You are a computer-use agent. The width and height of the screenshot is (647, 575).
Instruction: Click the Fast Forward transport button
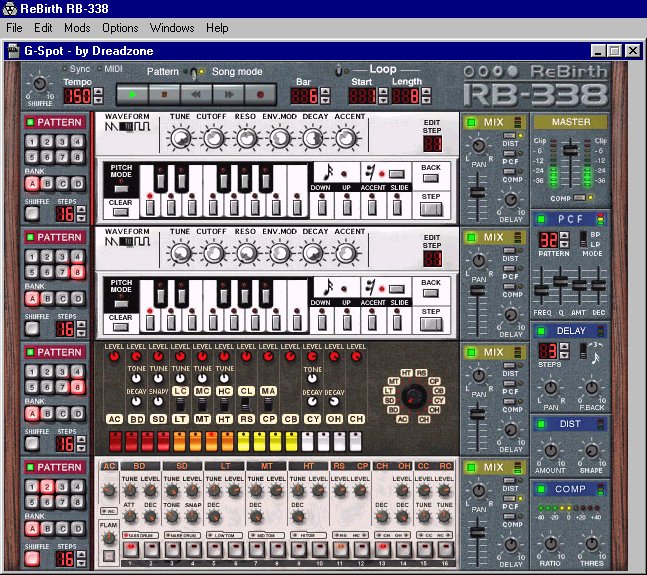229,95
